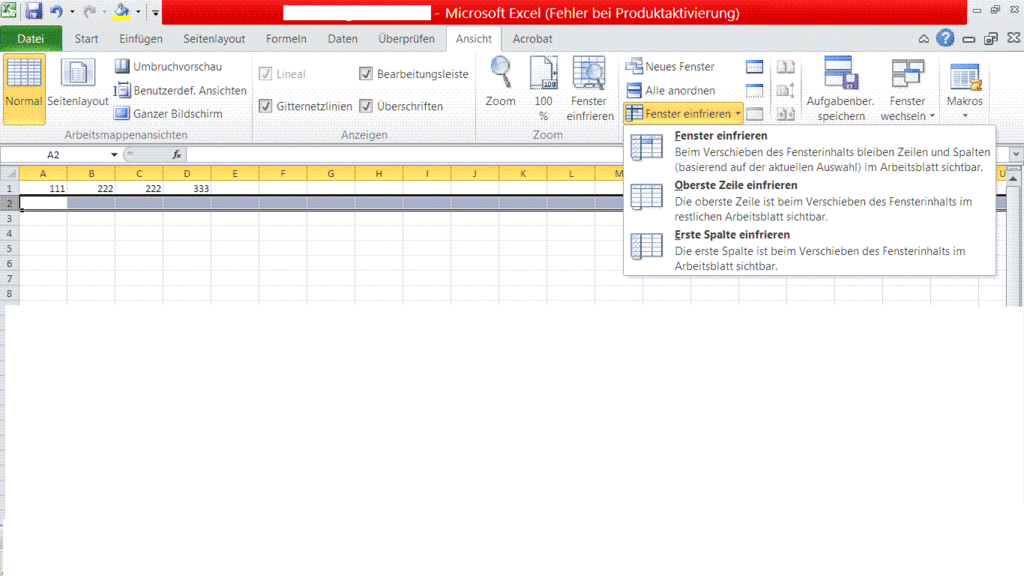Click the synchronous scrolling icon
The width and height of the screenshot is (1024, 576).
click(x=786, y=90)
